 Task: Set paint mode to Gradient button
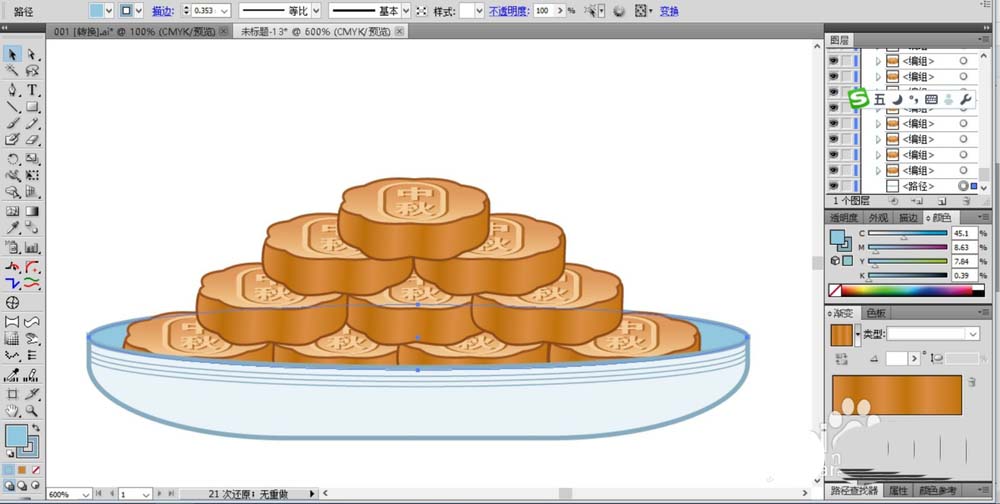(x=22, y=470)
